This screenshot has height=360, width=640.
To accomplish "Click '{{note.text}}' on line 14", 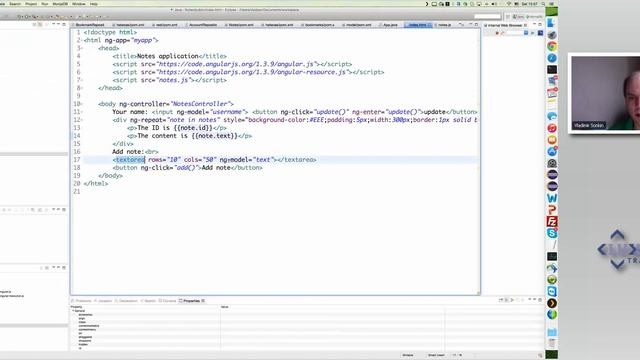I will click(x=214, y=136).
